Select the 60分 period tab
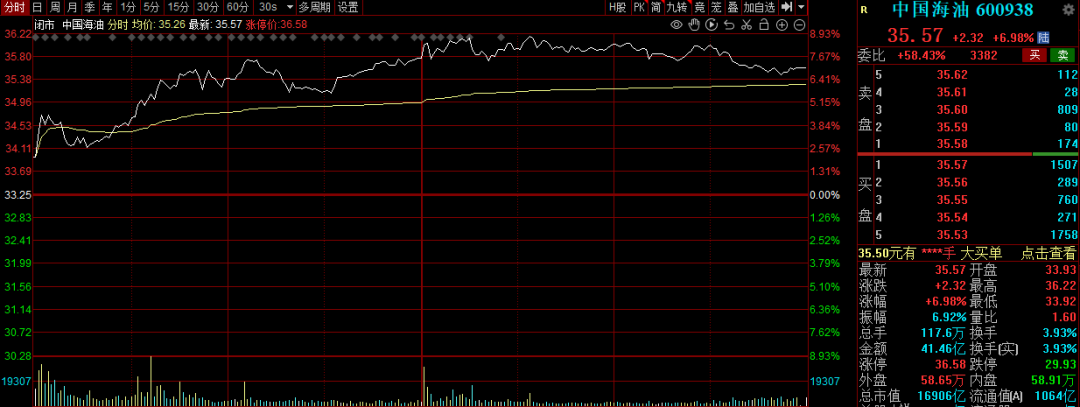 238,7
